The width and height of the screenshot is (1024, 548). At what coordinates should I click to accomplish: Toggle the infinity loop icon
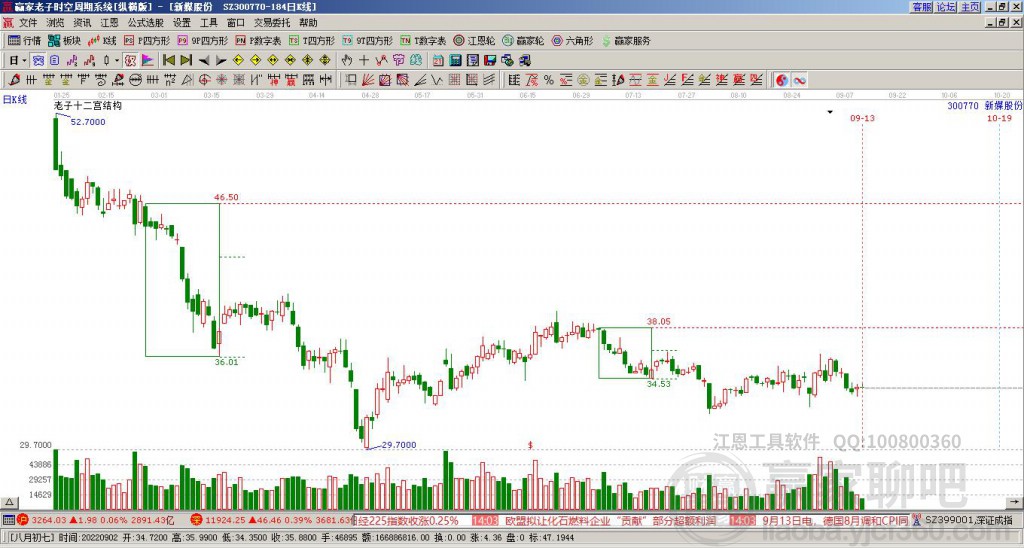pyautogui.click(x=799, y=80)
